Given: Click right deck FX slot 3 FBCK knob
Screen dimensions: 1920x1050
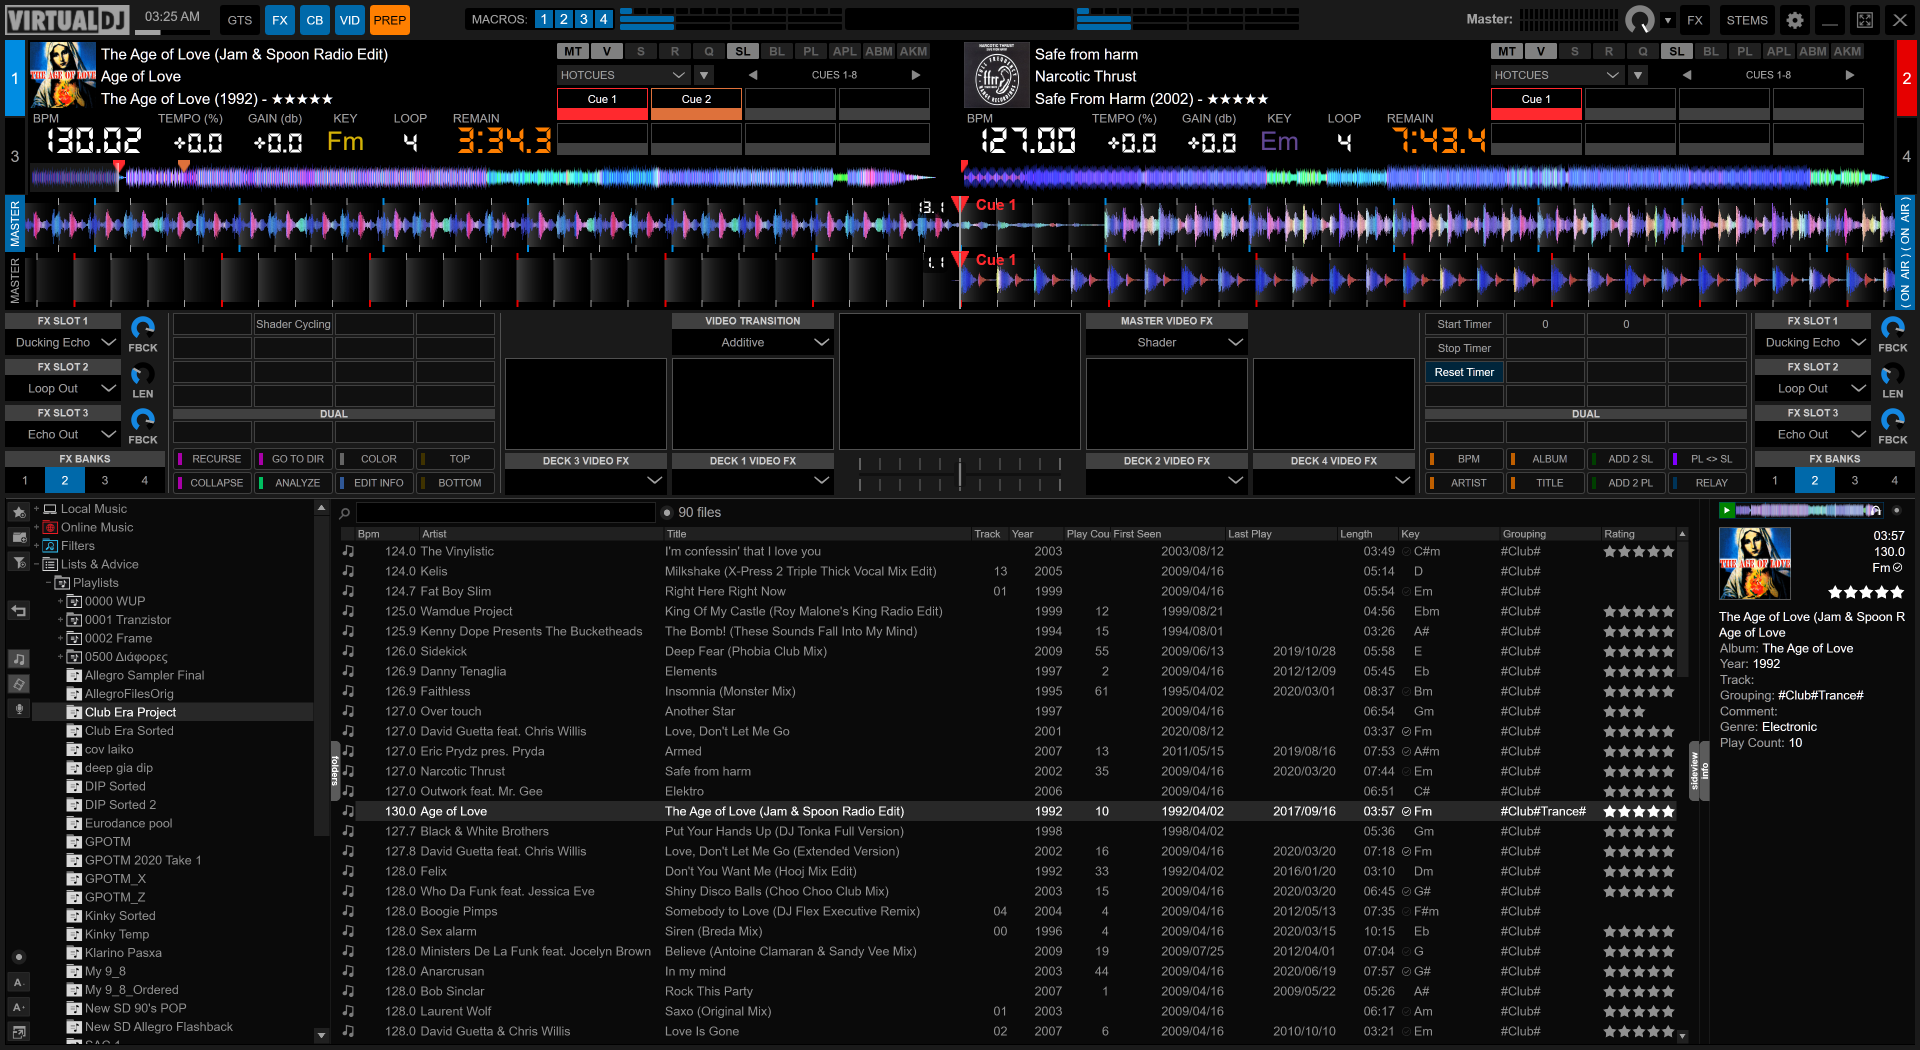Looking at the screenshot, I should click(x=1893, y=420).
